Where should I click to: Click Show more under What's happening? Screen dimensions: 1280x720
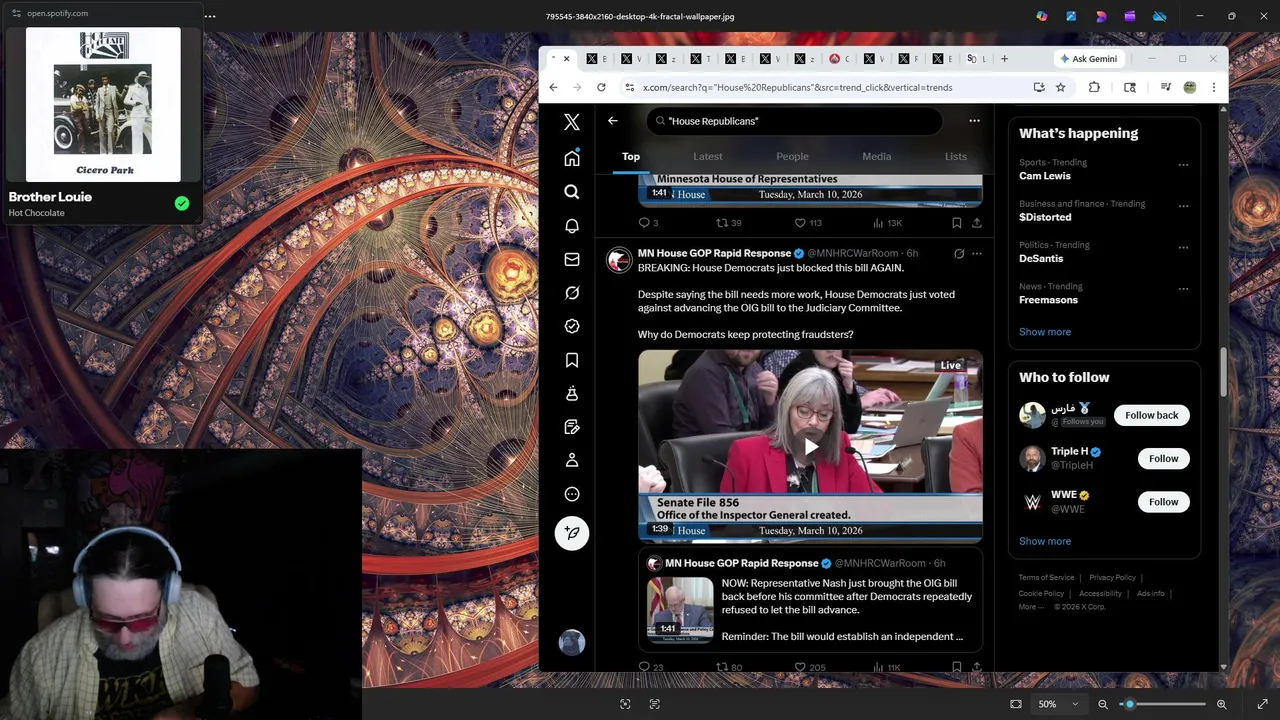click(x=1045, y=332)
